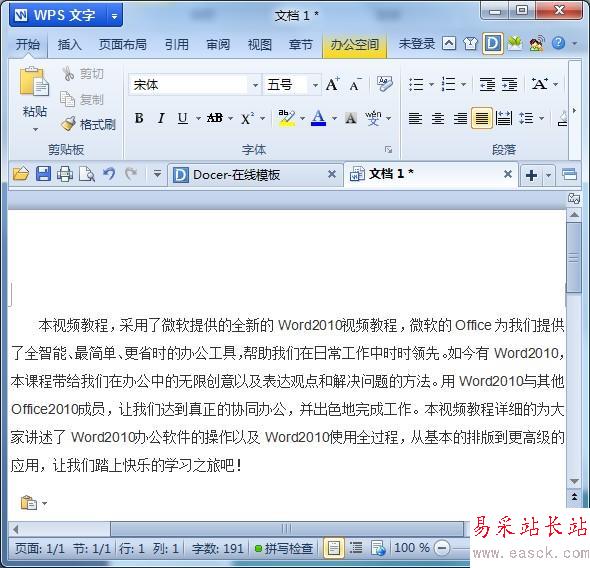Click the skin (shirt) icon in title ribbon
Screen dimensions: 590x568
click(x=470, y=44)
